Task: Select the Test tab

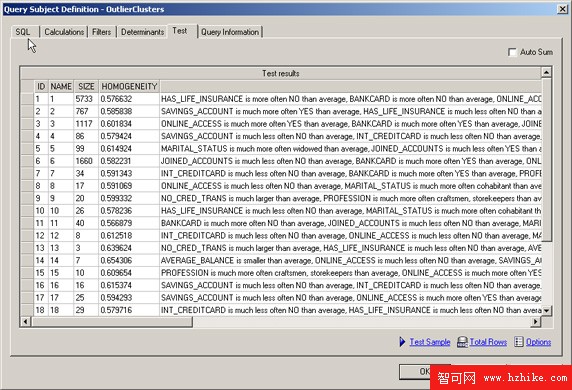Action: [x=180, y=31]
